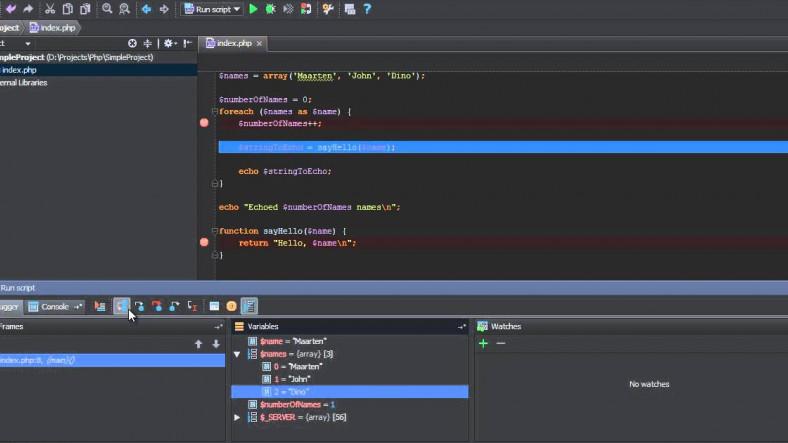Viewport: 788px width, 443px height.
Task: Click the Debug bug icon
Action: [x=271, y=9]
